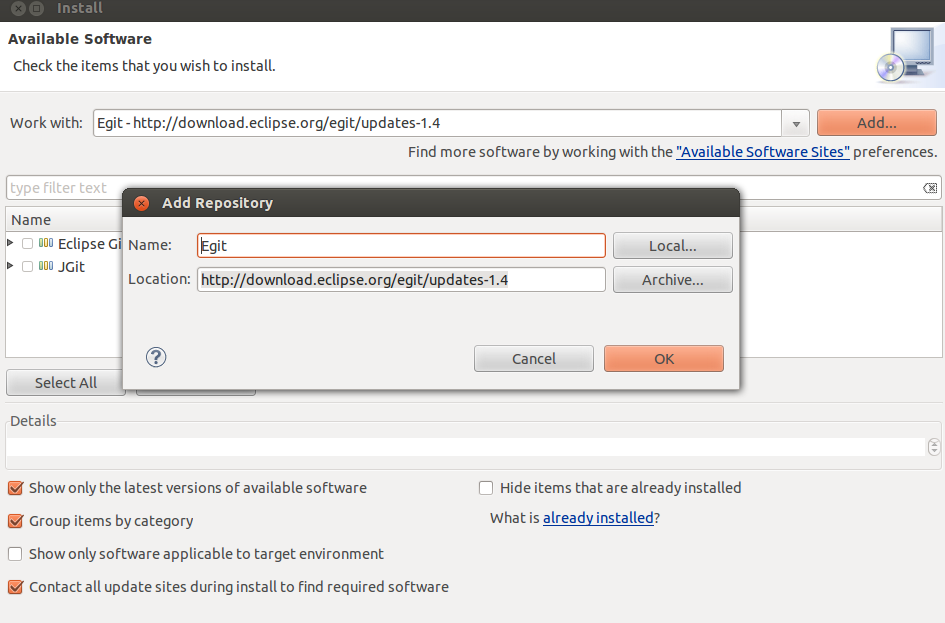Click the Eclipse Git category icon

pos(46,243)
